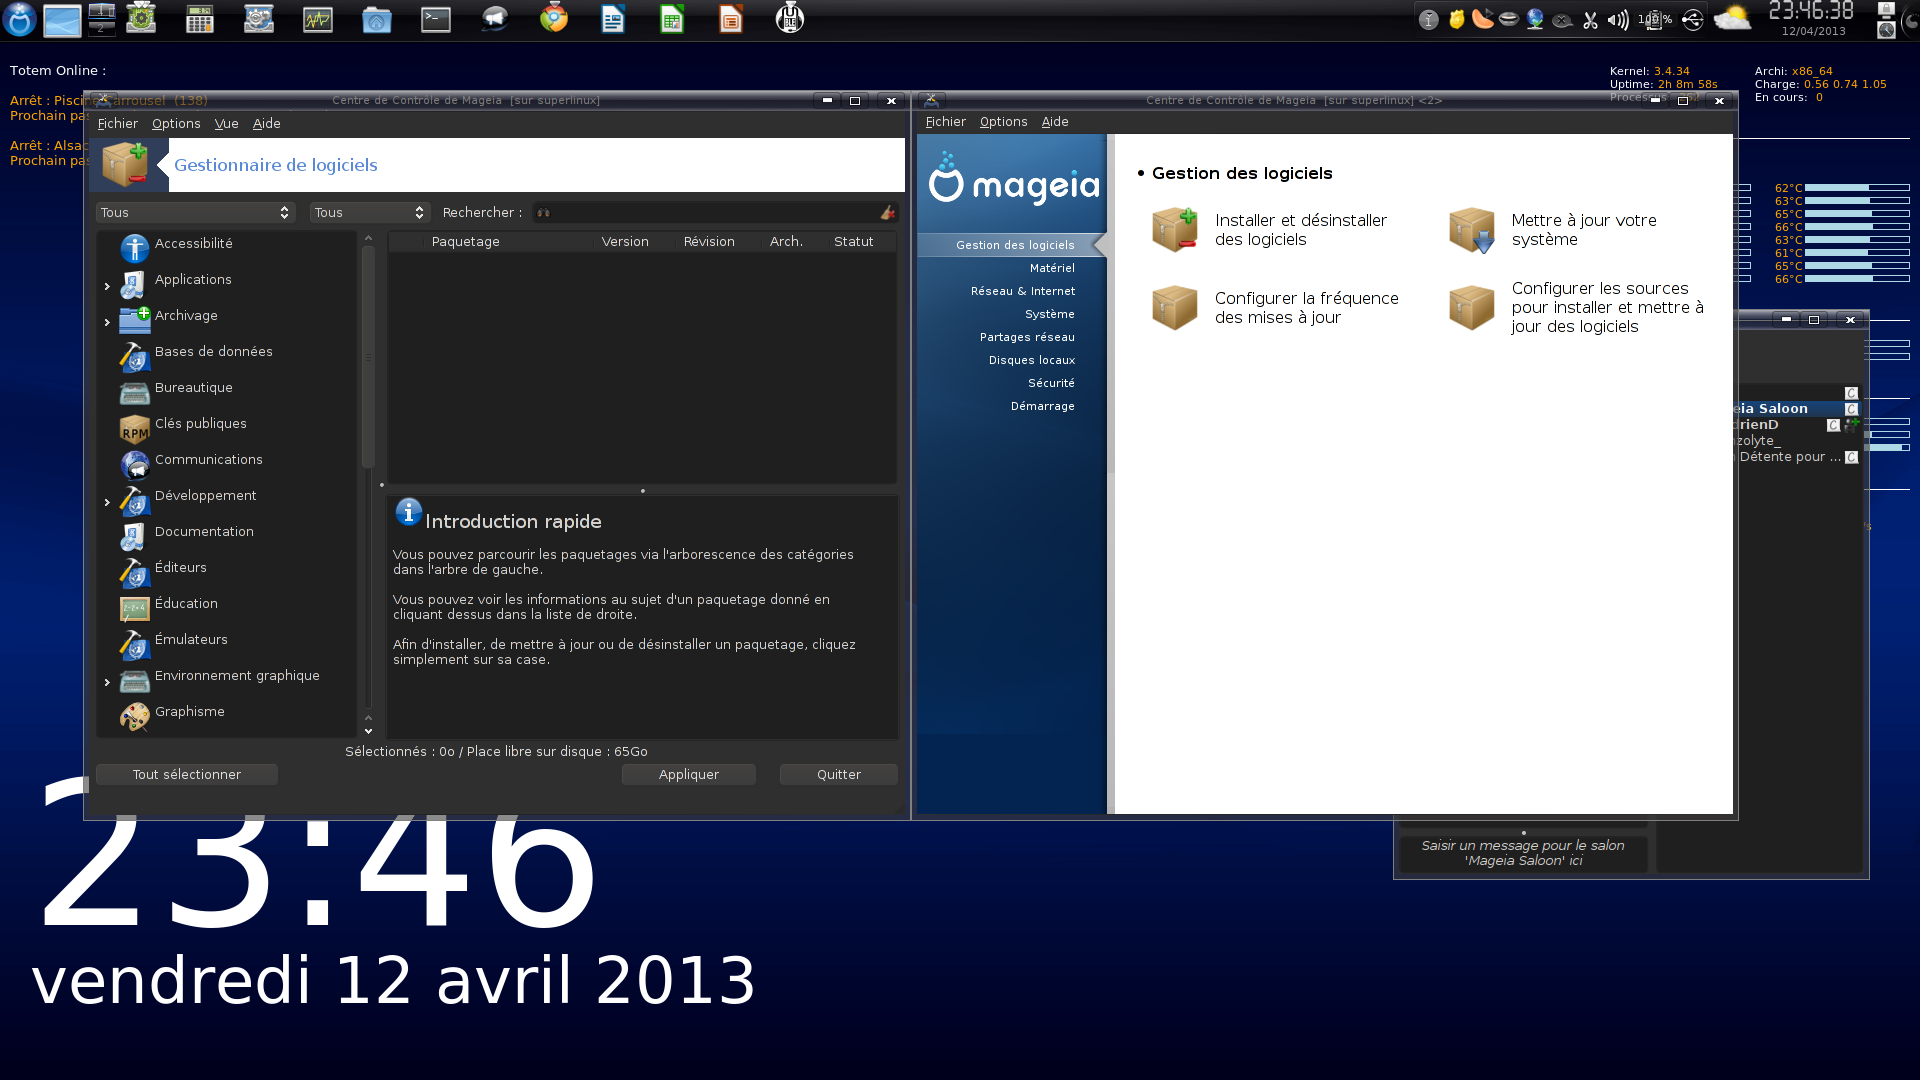Click the Clés publiques RPM icon
The width and height of the screenshot is (1920, 1080).
(x=135, y=429)
